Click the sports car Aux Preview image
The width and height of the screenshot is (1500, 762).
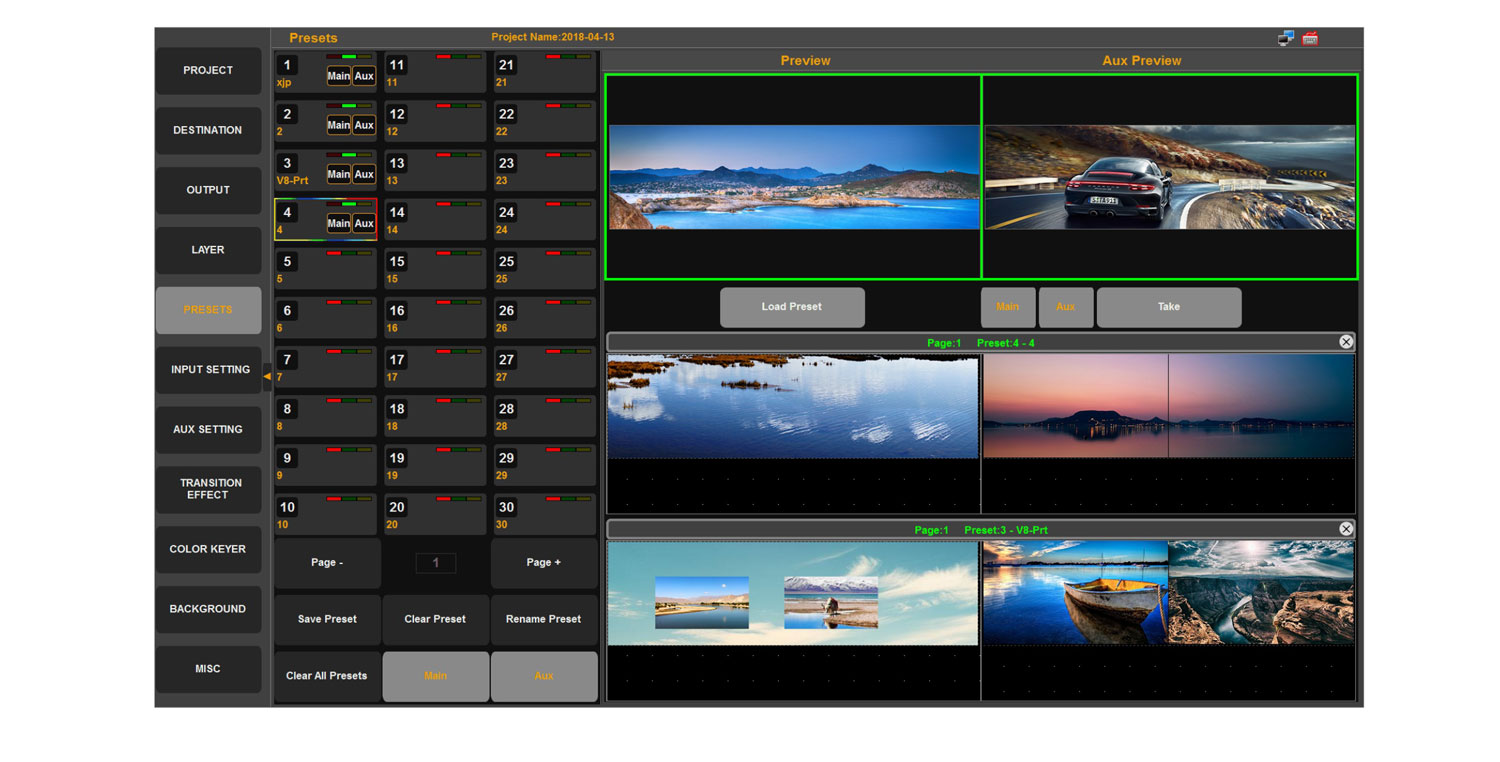[1169, 177]
